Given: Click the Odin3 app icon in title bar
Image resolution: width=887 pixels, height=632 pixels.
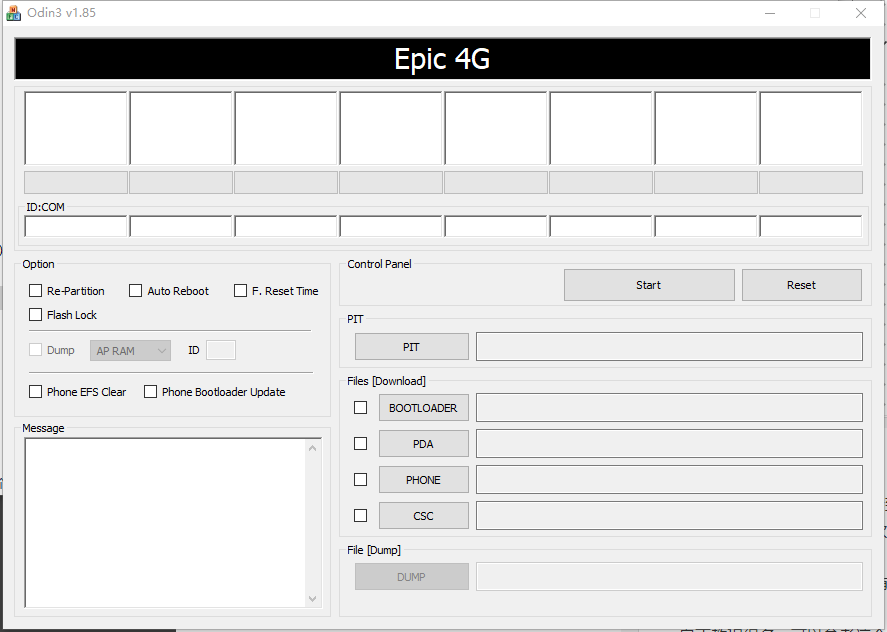Looking at the screenshot, I should coord(14,13).
